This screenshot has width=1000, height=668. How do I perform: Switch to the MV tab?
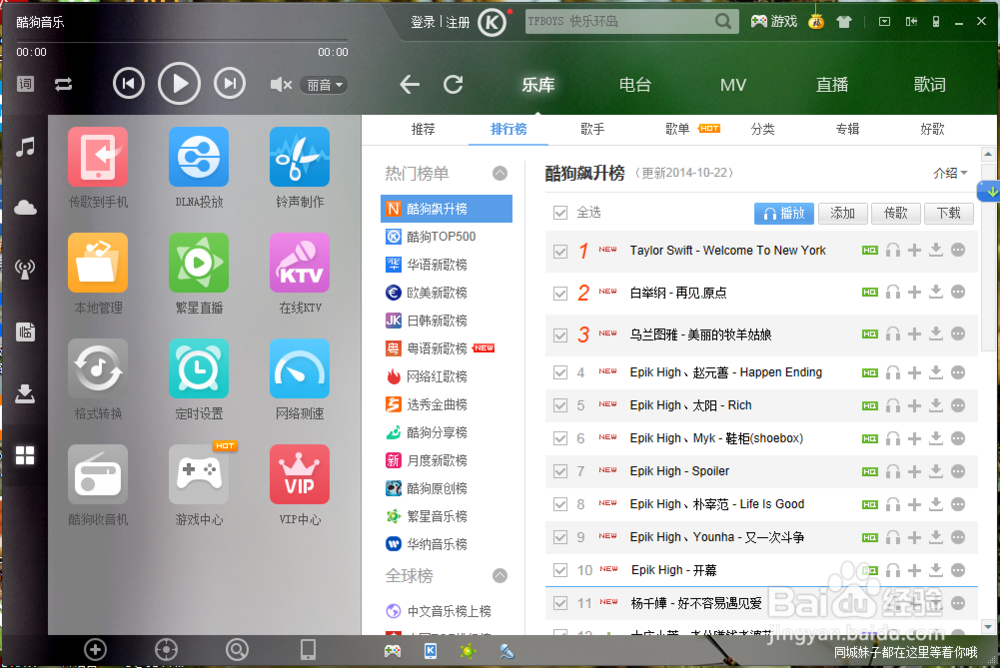(x=733, y=84)
